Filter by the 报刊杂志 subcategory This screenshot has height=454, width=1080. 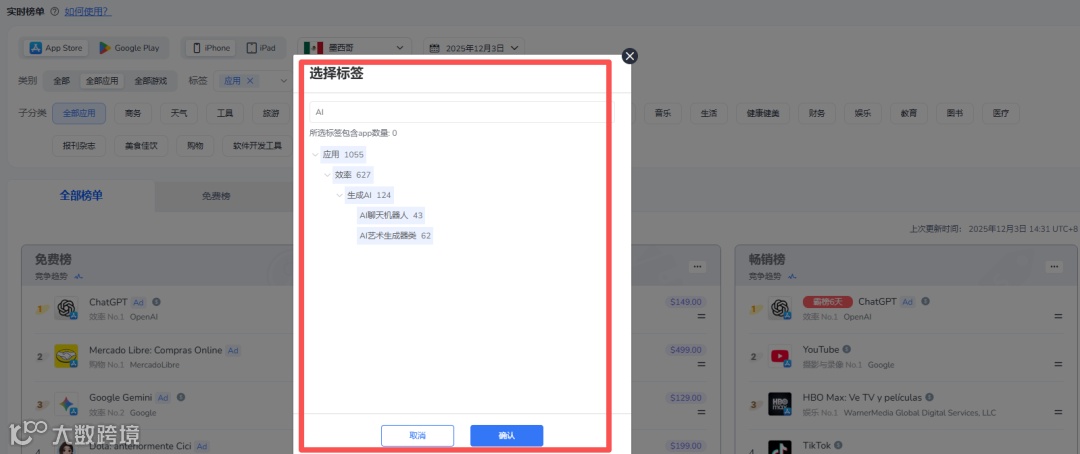(79, 146)
